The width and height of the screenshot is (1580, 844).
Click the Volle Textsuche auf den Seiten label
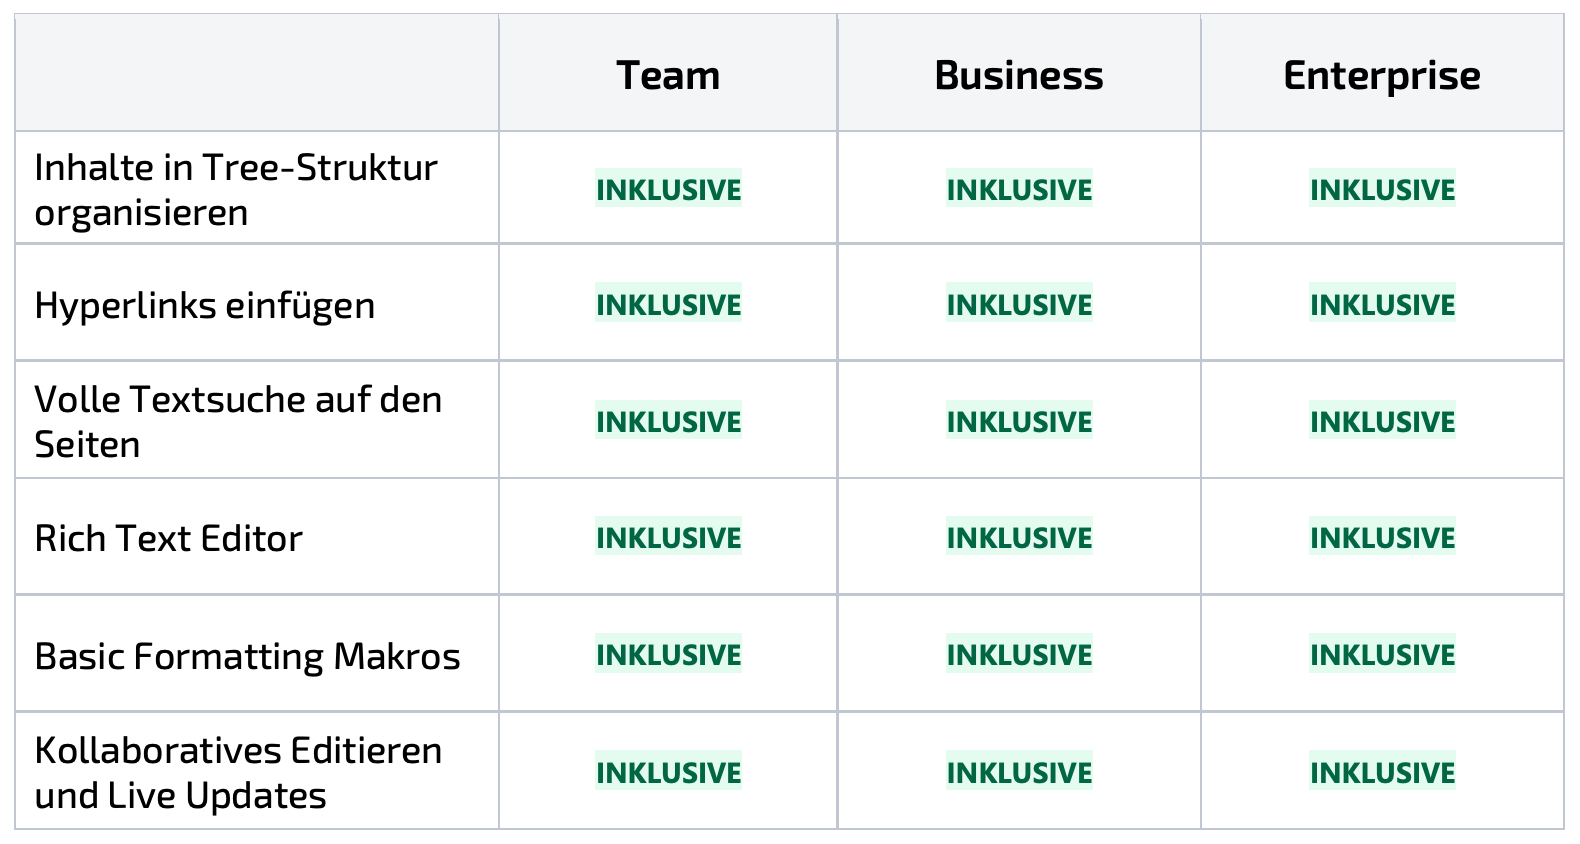238,422
